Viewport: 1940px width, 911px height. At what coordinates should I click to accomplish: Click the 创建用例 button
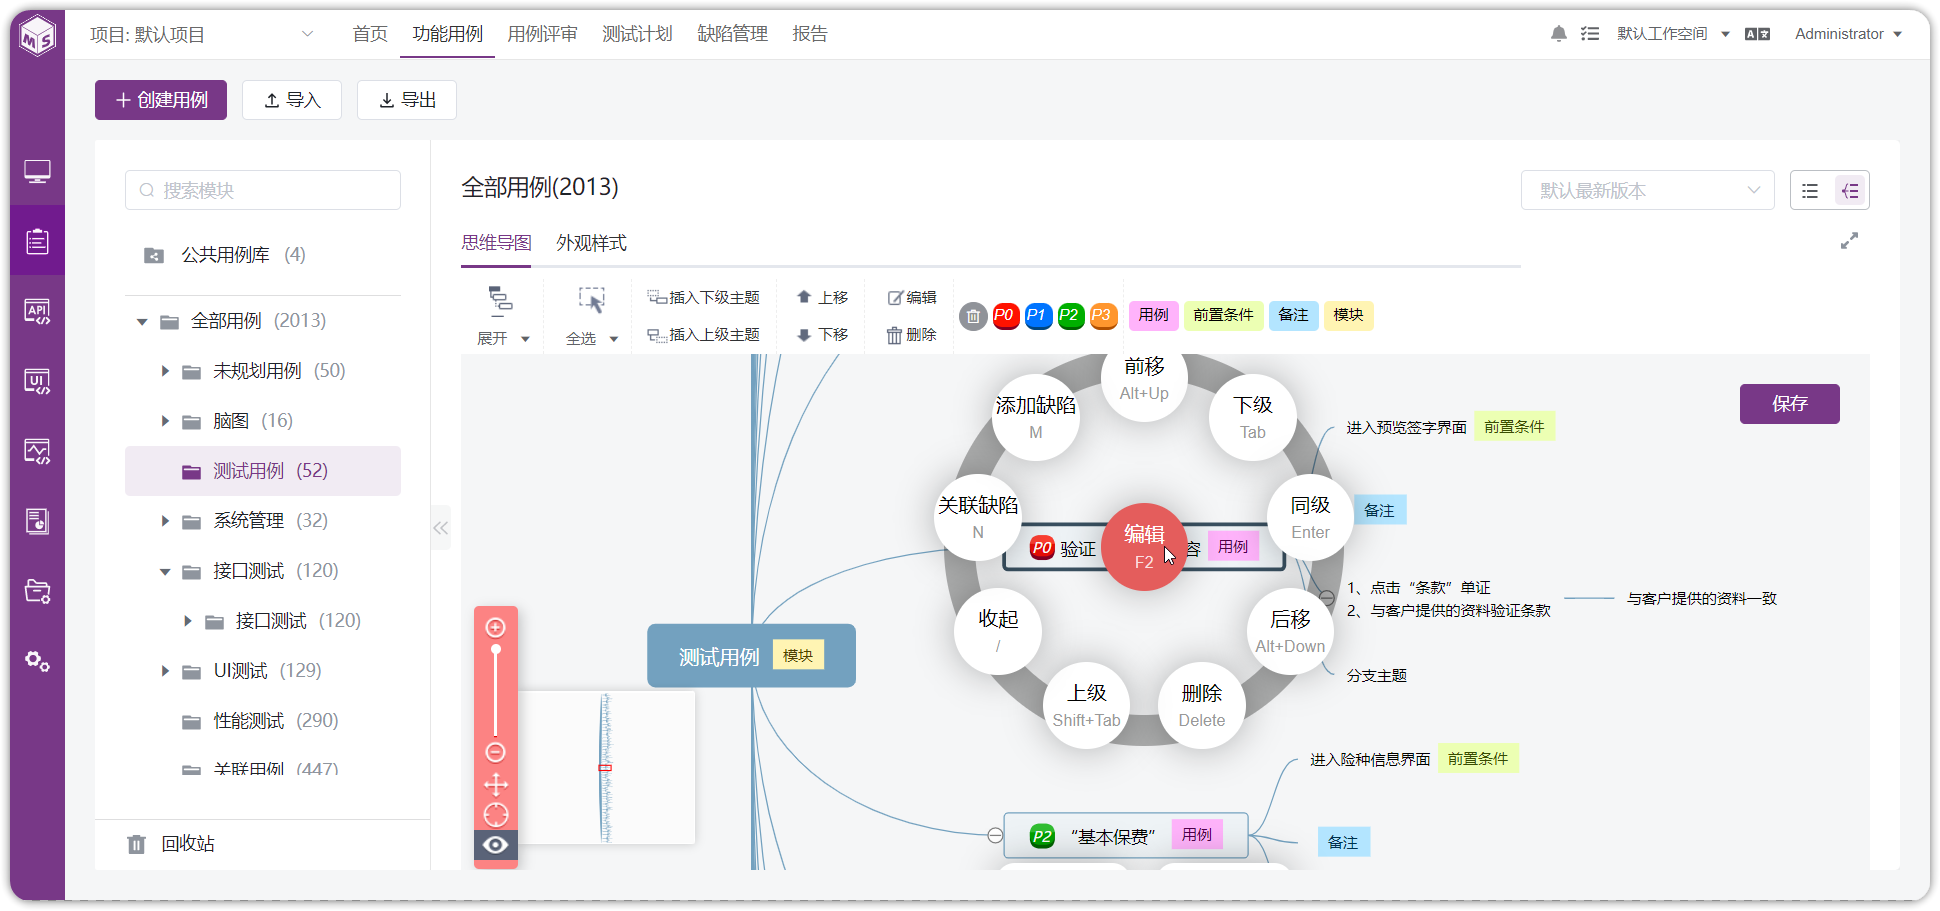(161, 100)
